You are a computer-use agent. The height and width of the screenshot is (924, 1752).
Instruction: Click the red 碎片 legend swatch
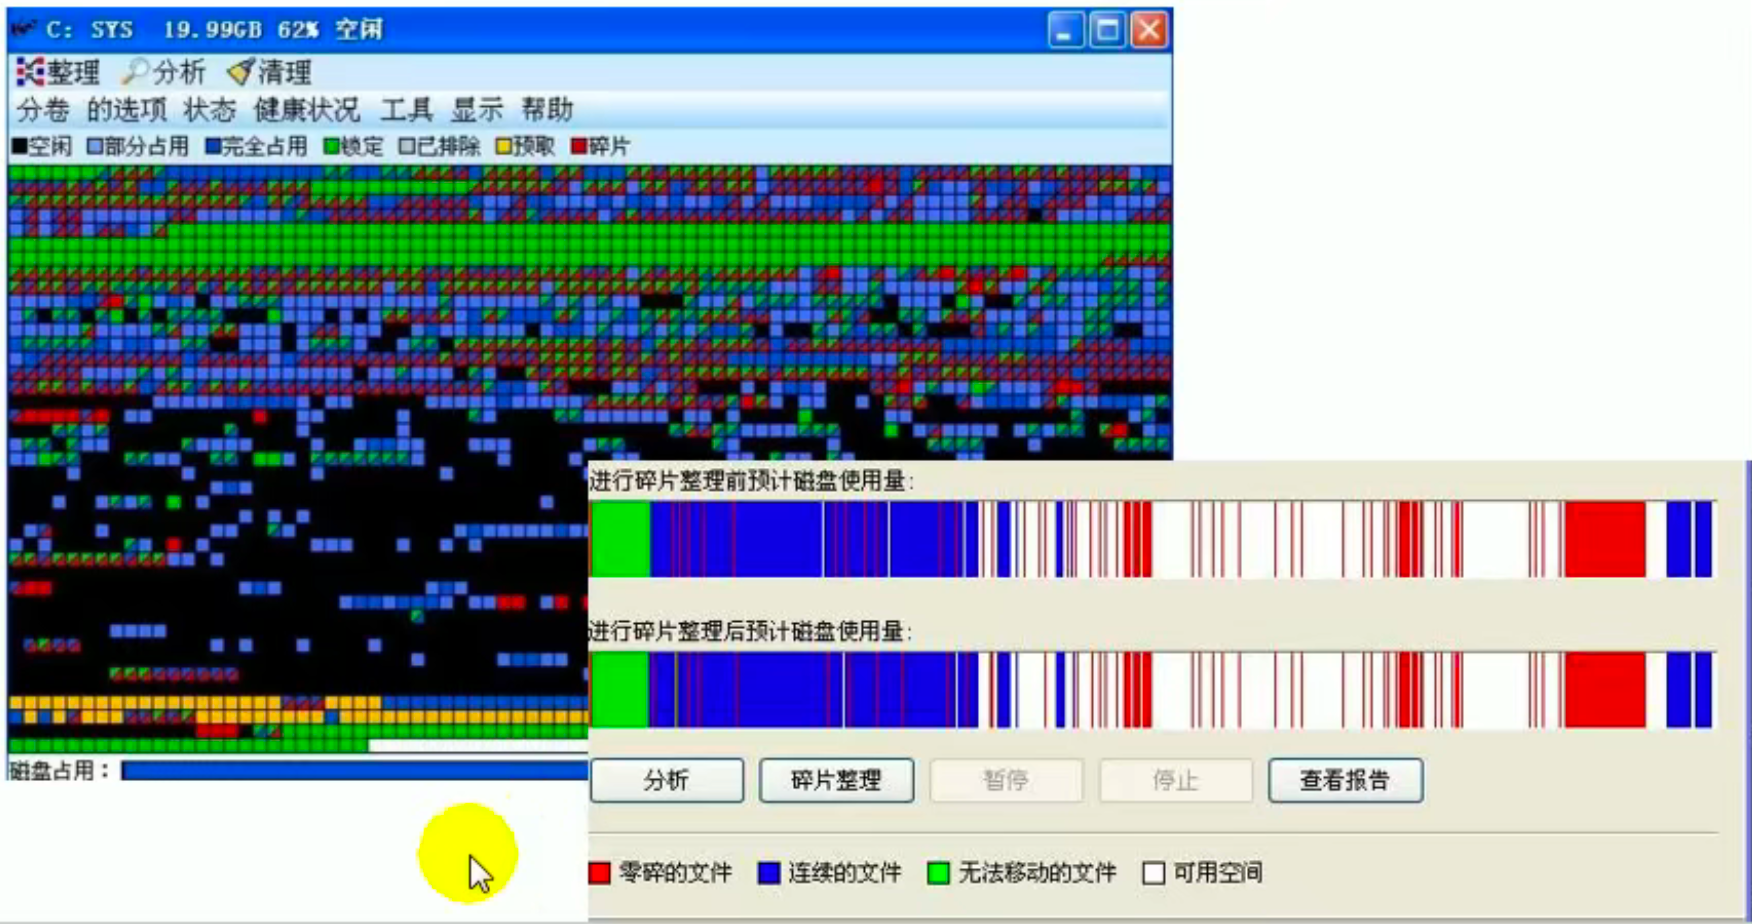578,147
